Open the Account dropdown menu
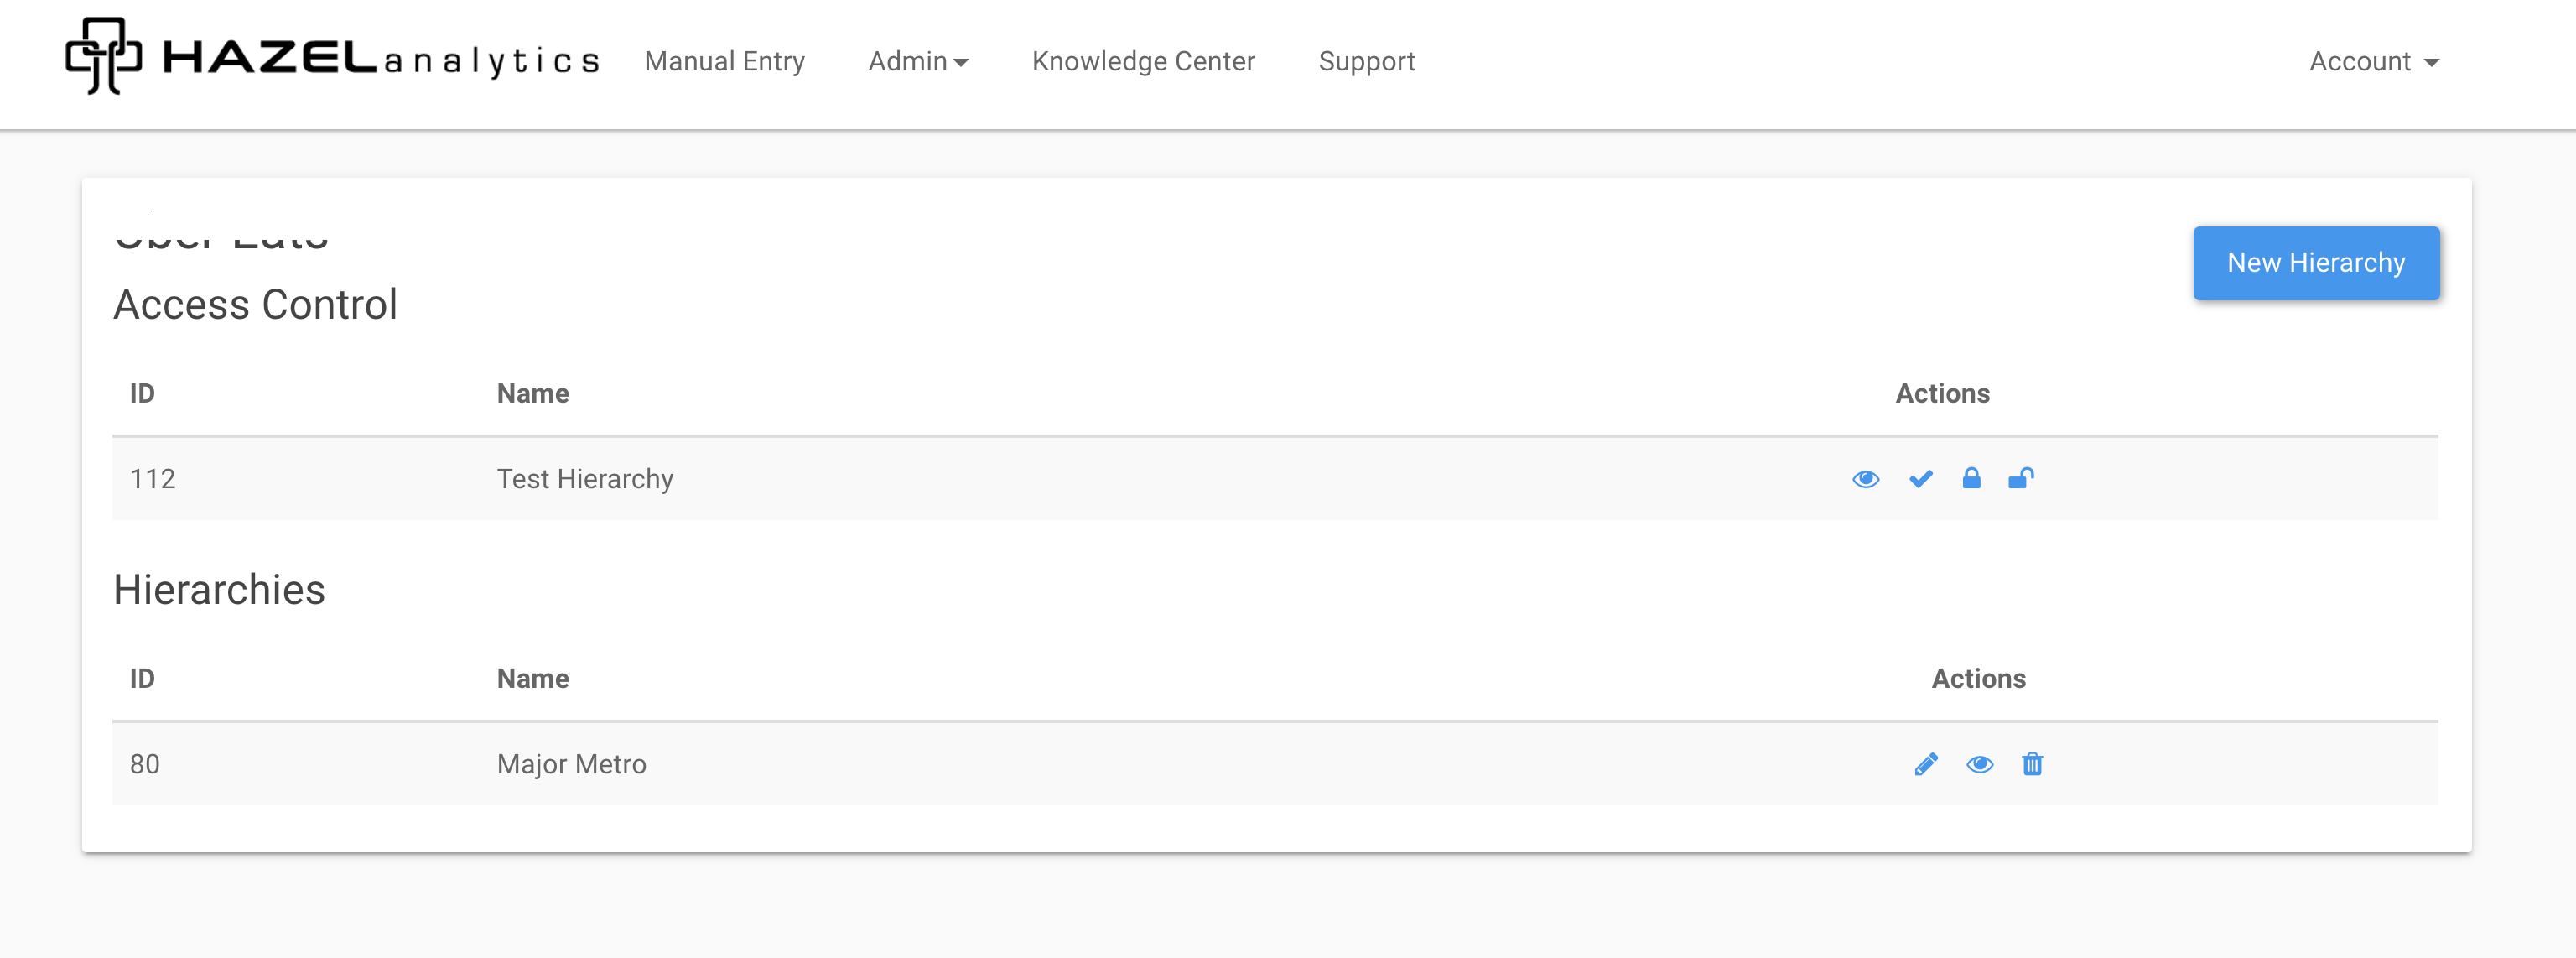The width and height of the screenshot is (2576, 958). click(x=2373, y=62)
